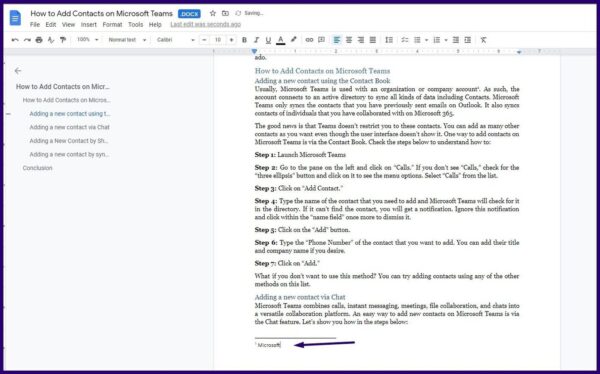The width and height of the screenshot is (600, 374).
Task: Star this document
Action: click(213, 13)
